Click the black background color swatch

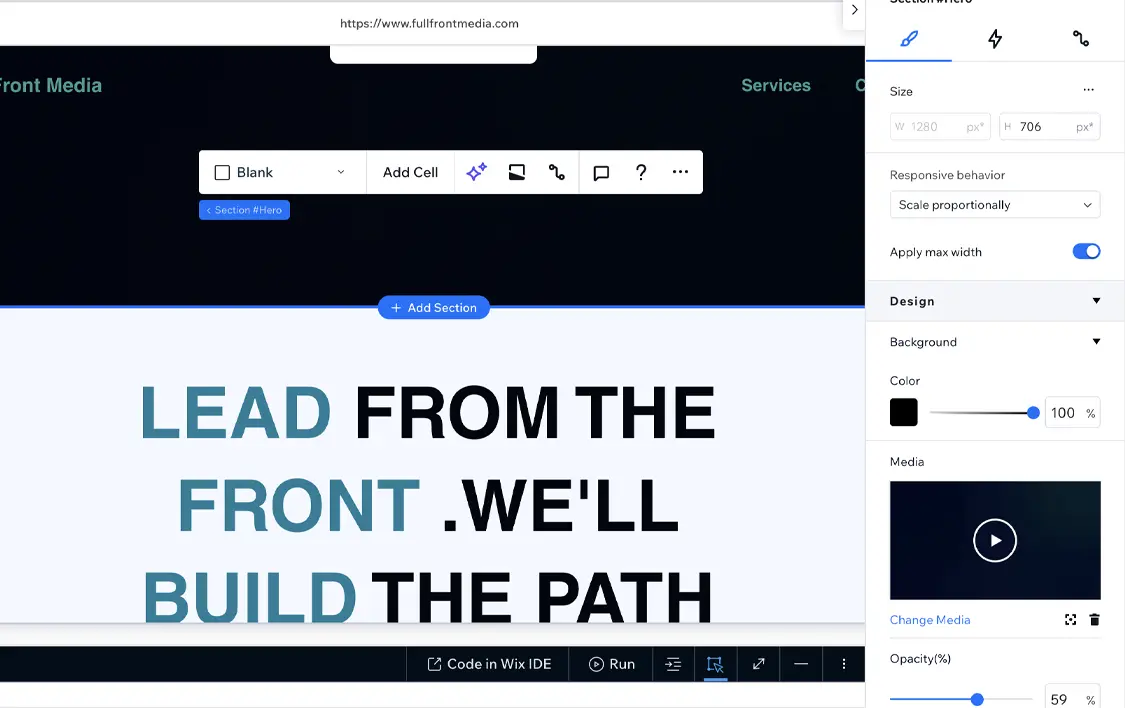(903, 412)
